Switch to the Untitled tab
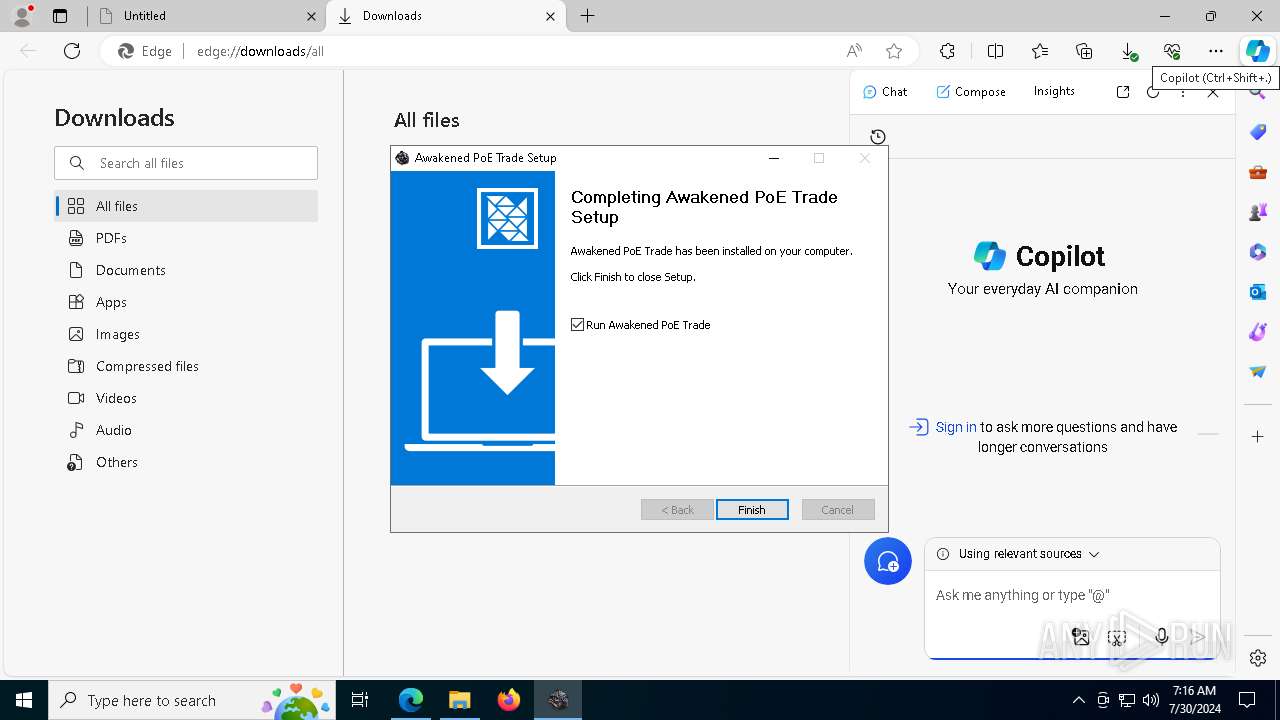Viewport: 1280px width, 720px height. (206, 16)
